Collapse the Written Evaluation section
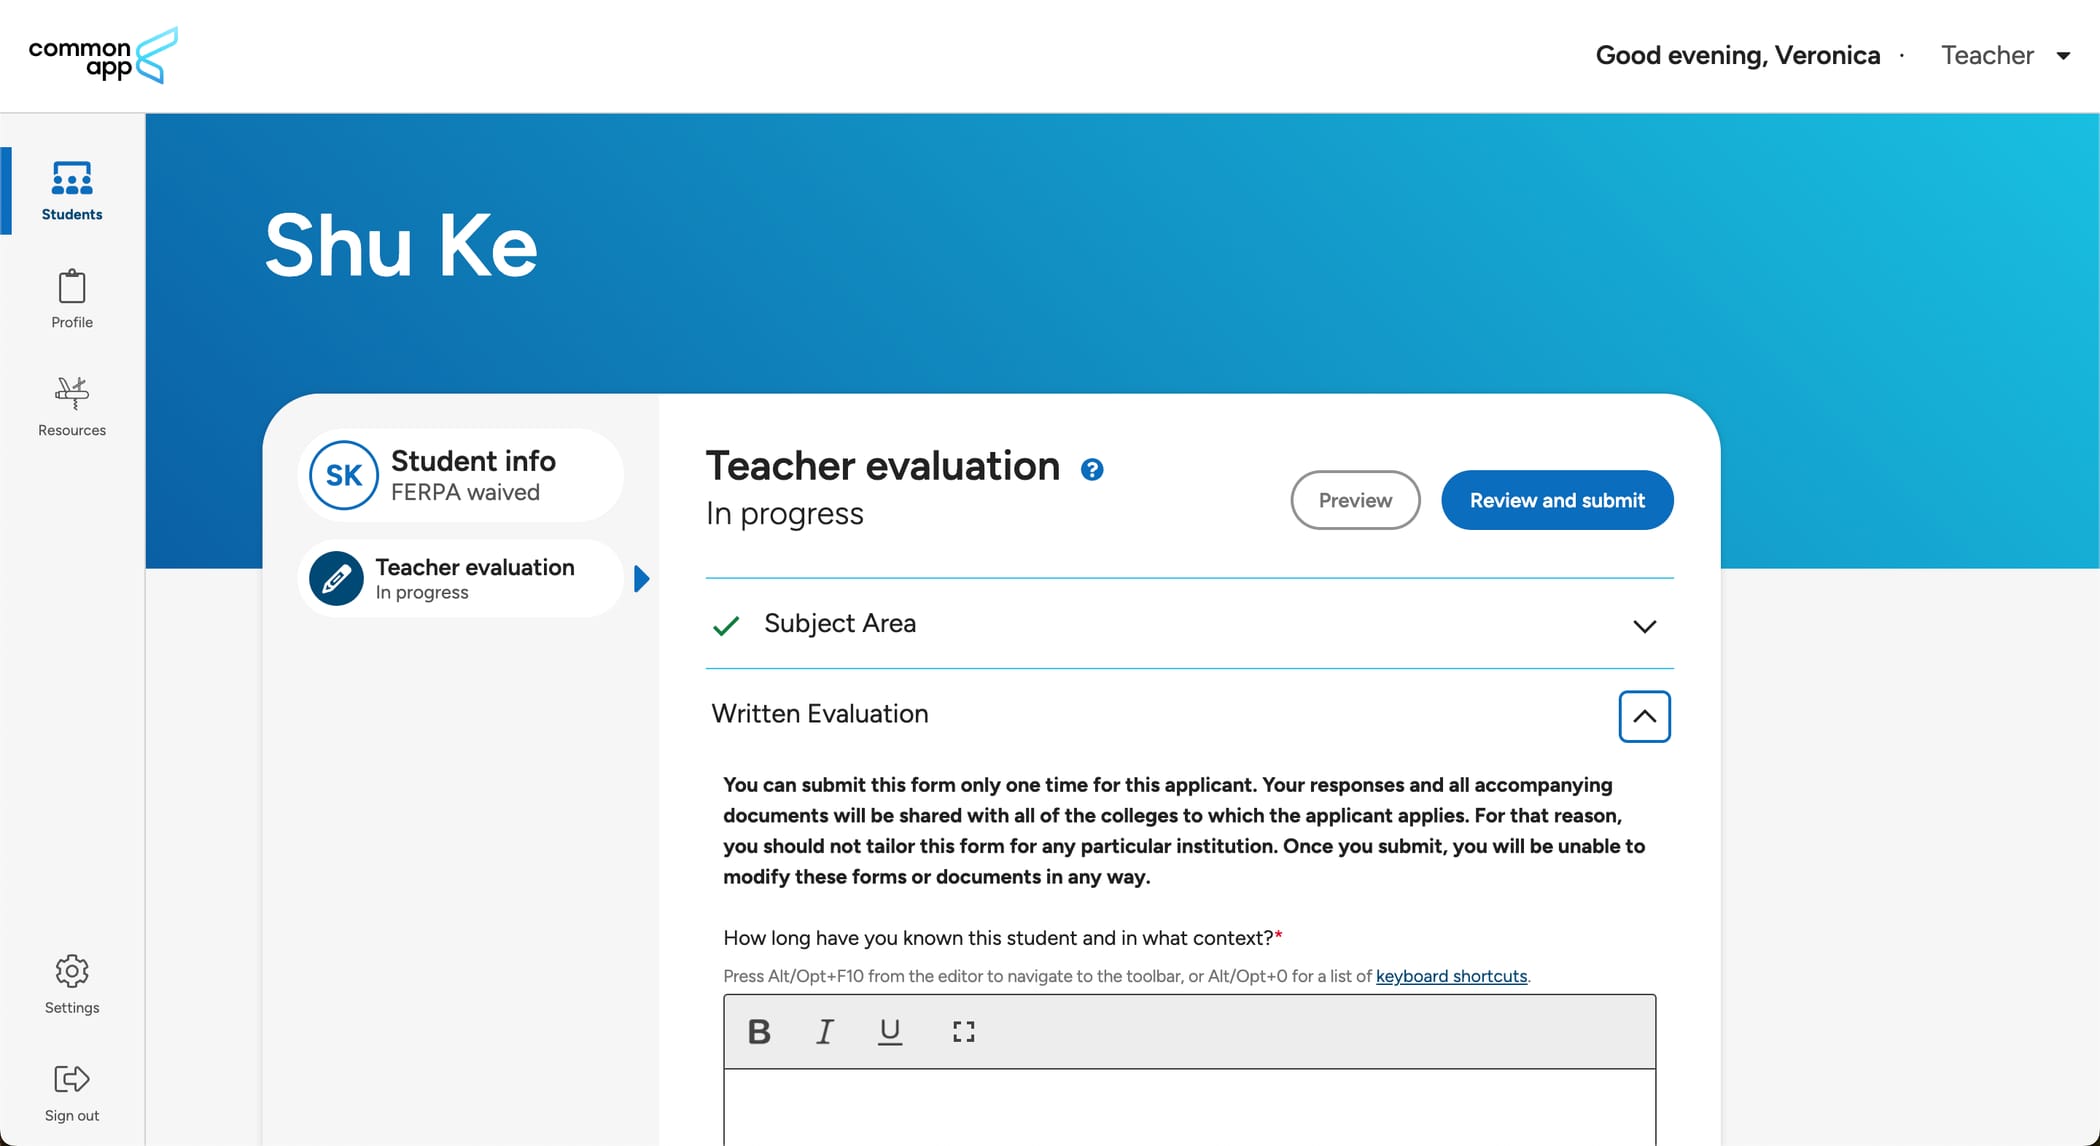 [x=1643, y=716]
